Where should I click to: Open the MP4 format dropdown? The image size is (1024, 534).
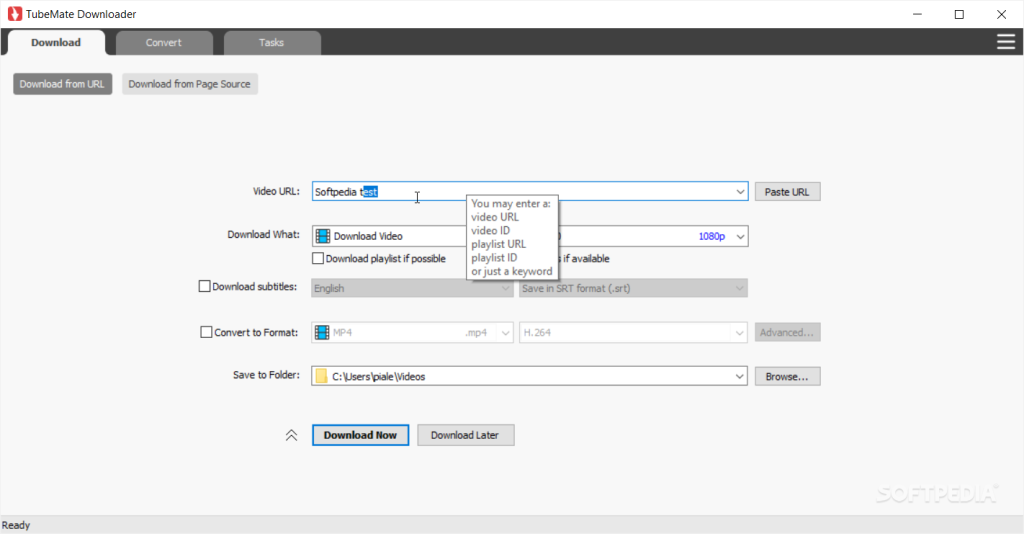point(412,332)
